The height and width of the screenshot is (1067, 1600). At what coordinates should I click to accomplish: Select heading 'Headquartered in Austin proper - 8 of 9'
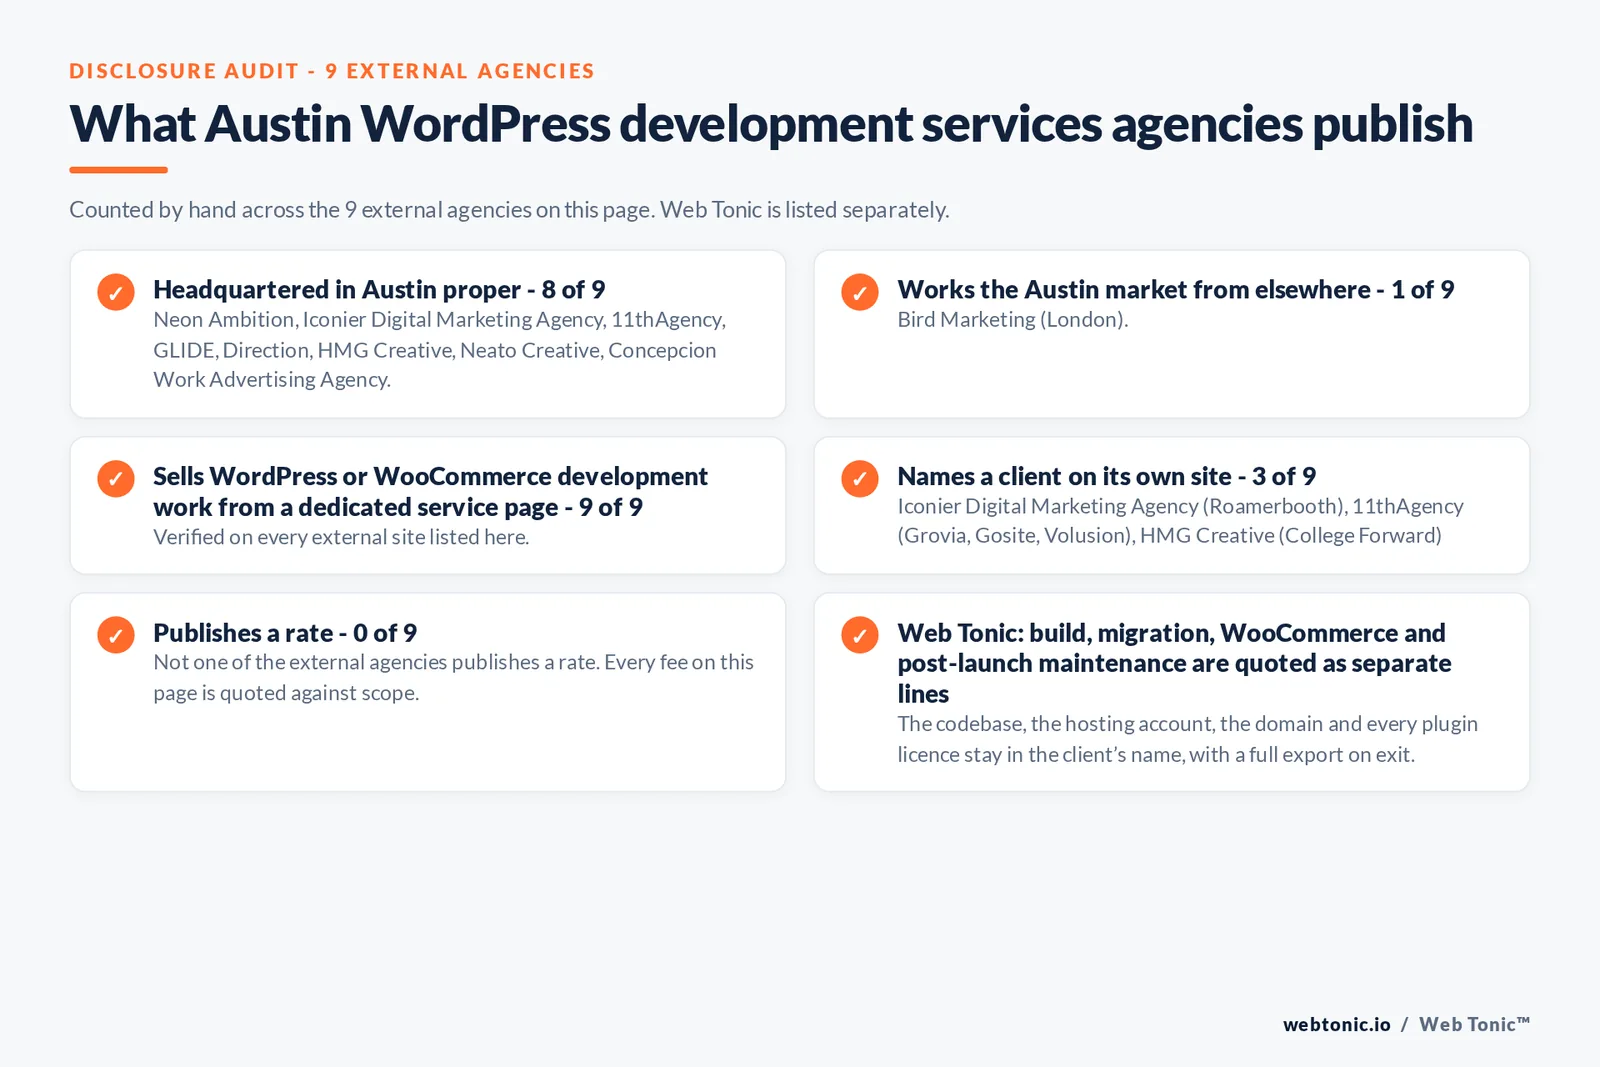(379, 290)
